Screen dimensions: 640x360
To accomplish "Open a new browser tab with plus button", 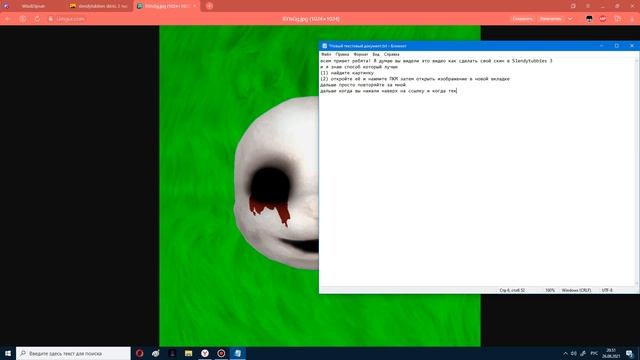I will 209,6.
